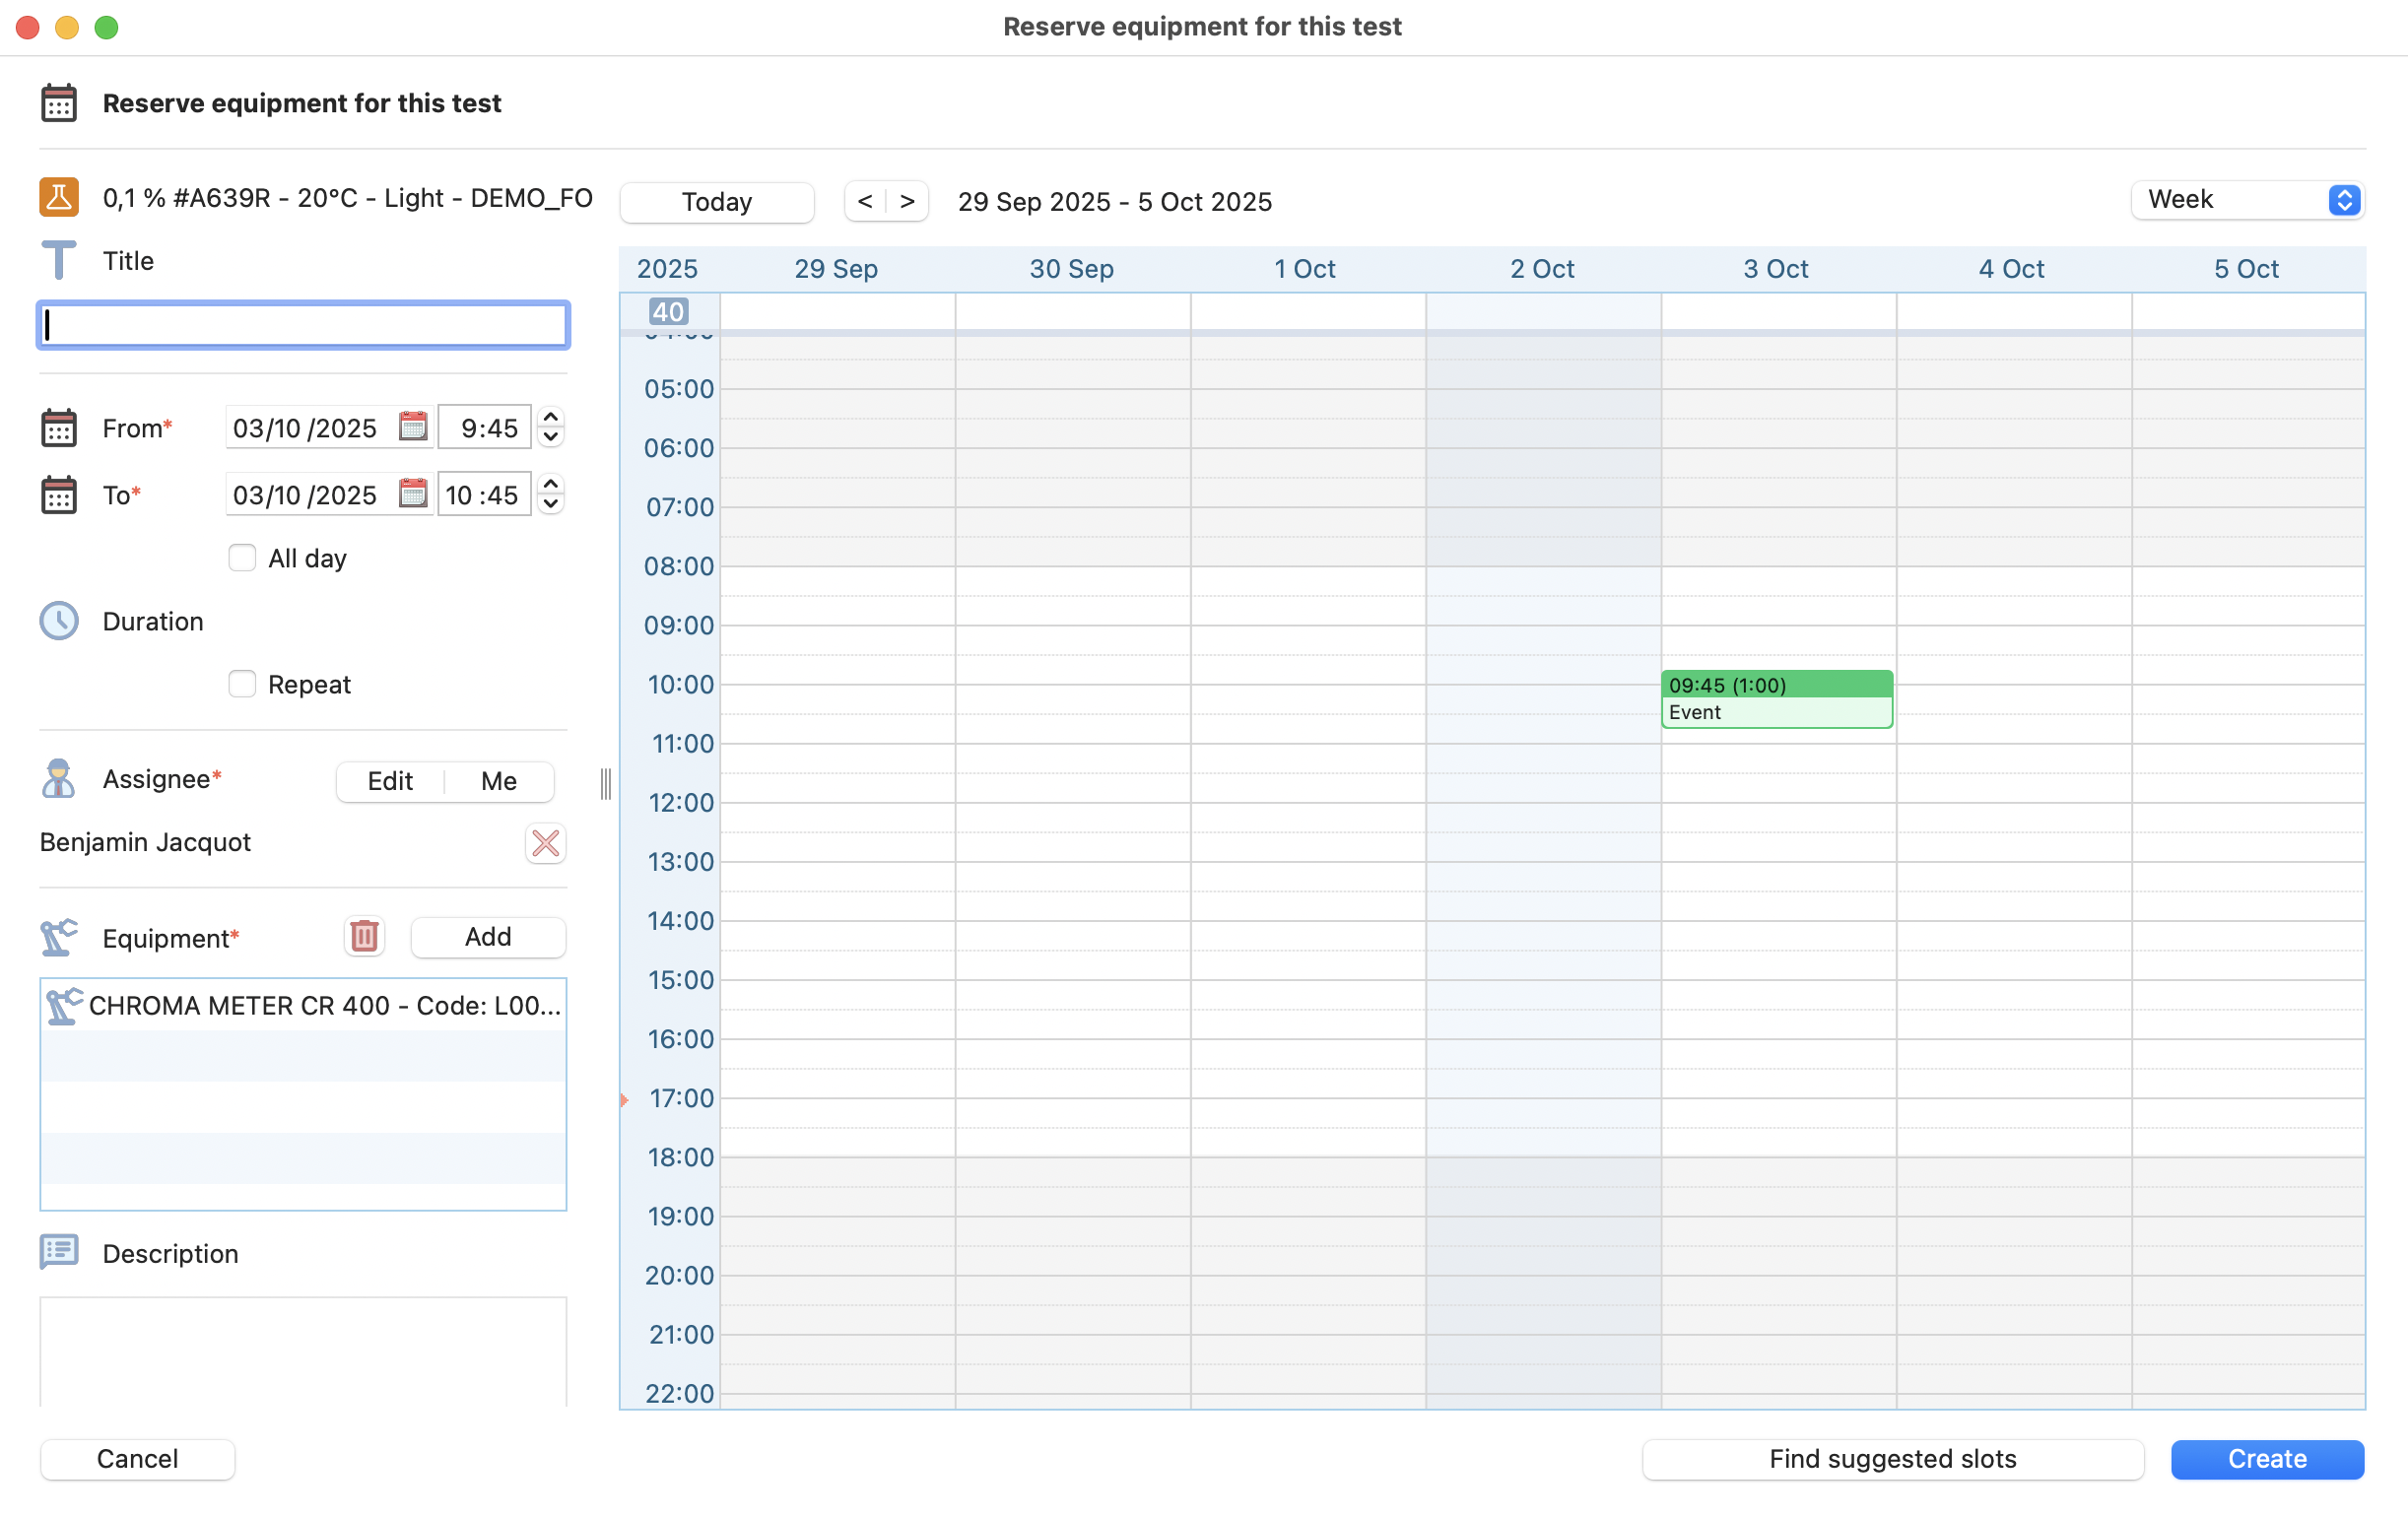This screenshot has height=1517, width=2408.
Task: Enable the Repeat checkbox
Action: click(242, 684)
